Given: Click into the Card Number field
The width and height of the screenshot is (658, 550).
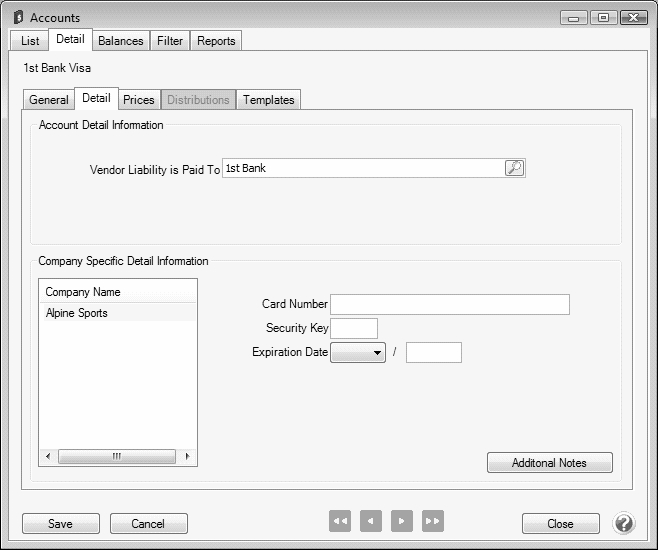Looking at the screenshot, I should coord(449,304).
